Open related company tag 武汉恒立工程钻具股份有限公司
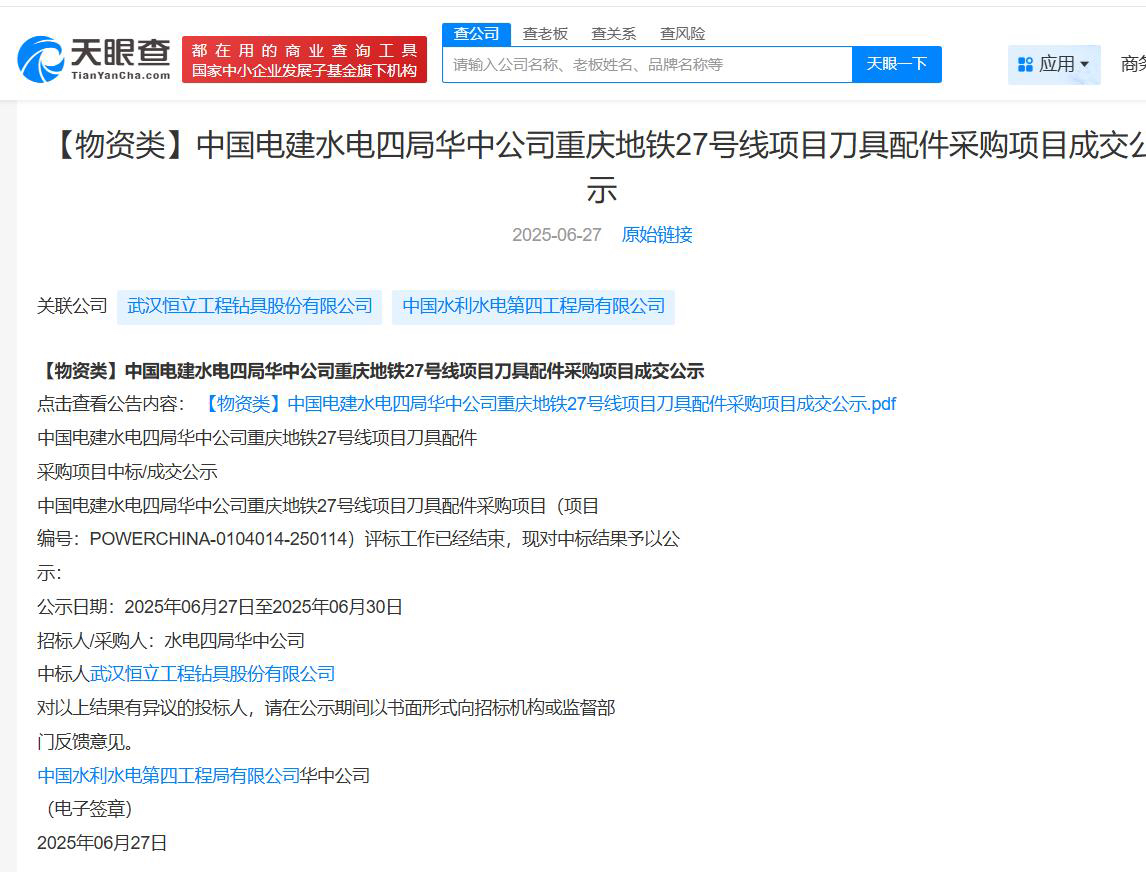The width and height of the screenshot is (1146, 872). point(250,306)
